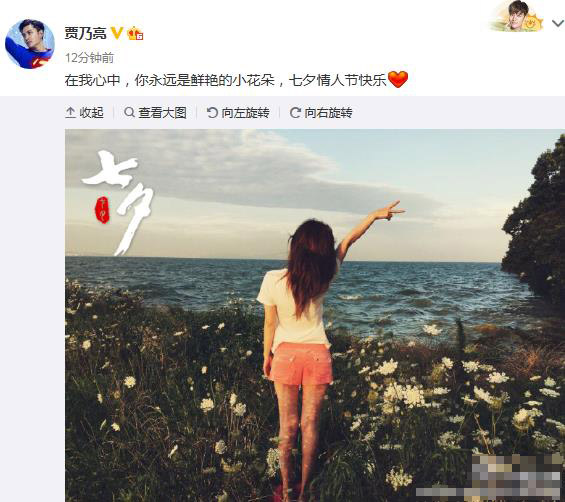
Task: Open the 12分钟前 timestamp link
Action: [x=89, y=58]
